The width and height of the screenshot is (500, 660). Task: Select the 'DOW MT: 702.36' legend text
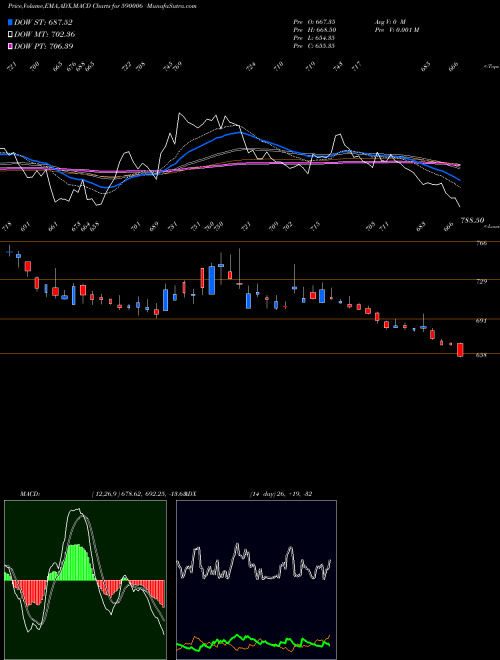pyautogui.click(x=45, y=34)
